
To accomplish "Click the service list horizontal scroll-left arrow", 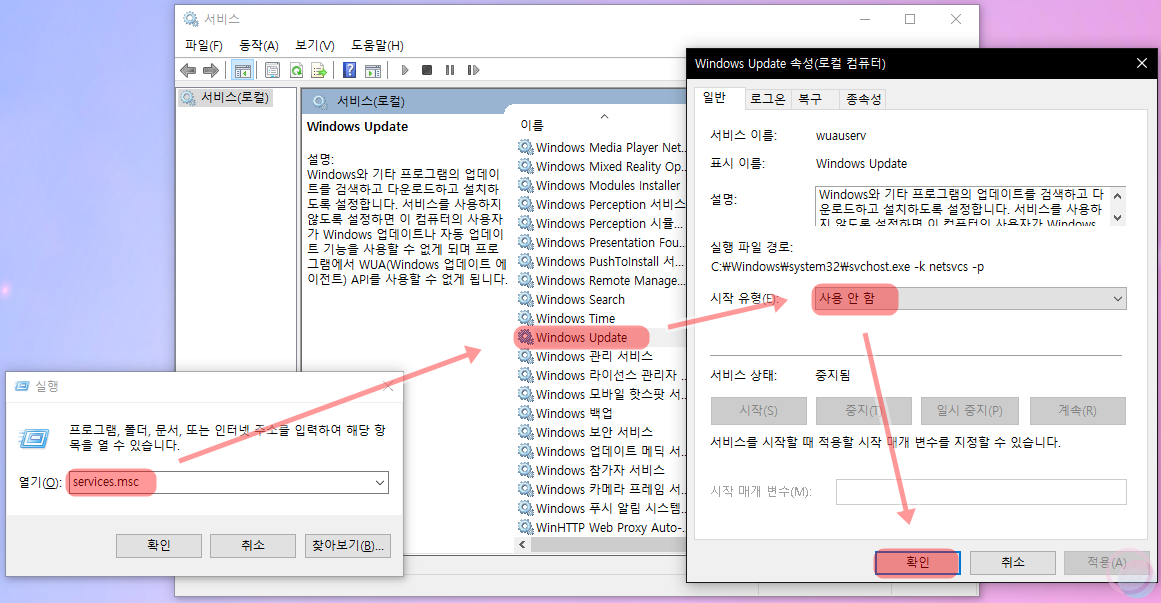I will pos(523,544).
